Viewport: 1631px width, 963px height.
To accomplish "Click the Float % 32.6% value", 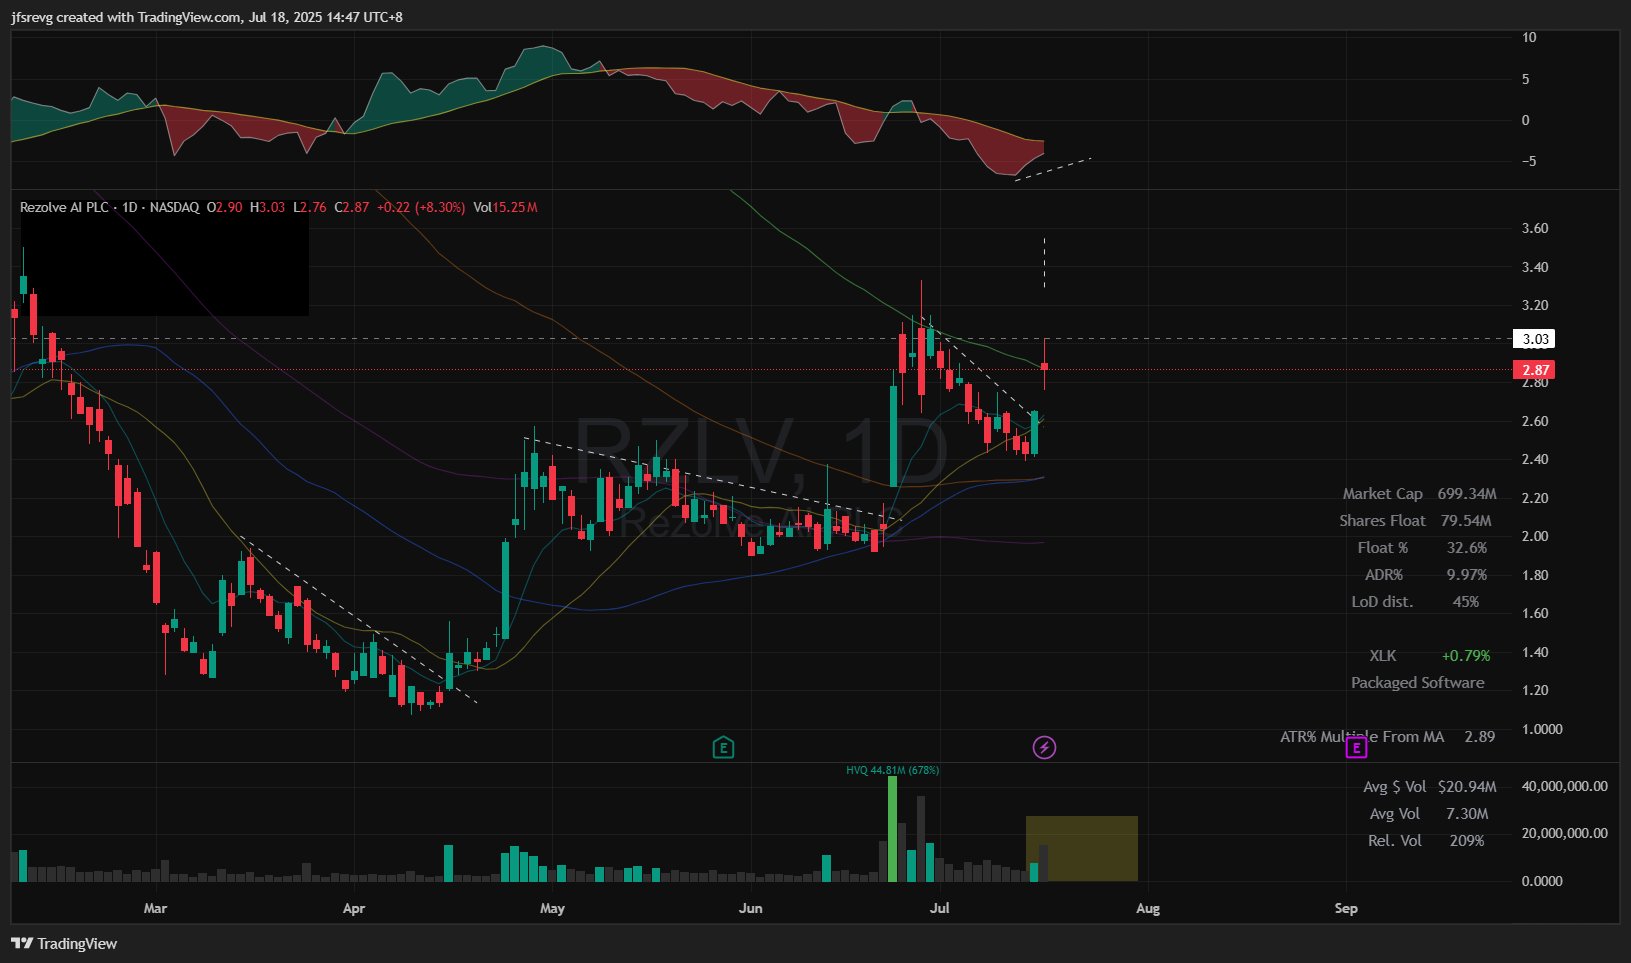I will pos(1467,548).
